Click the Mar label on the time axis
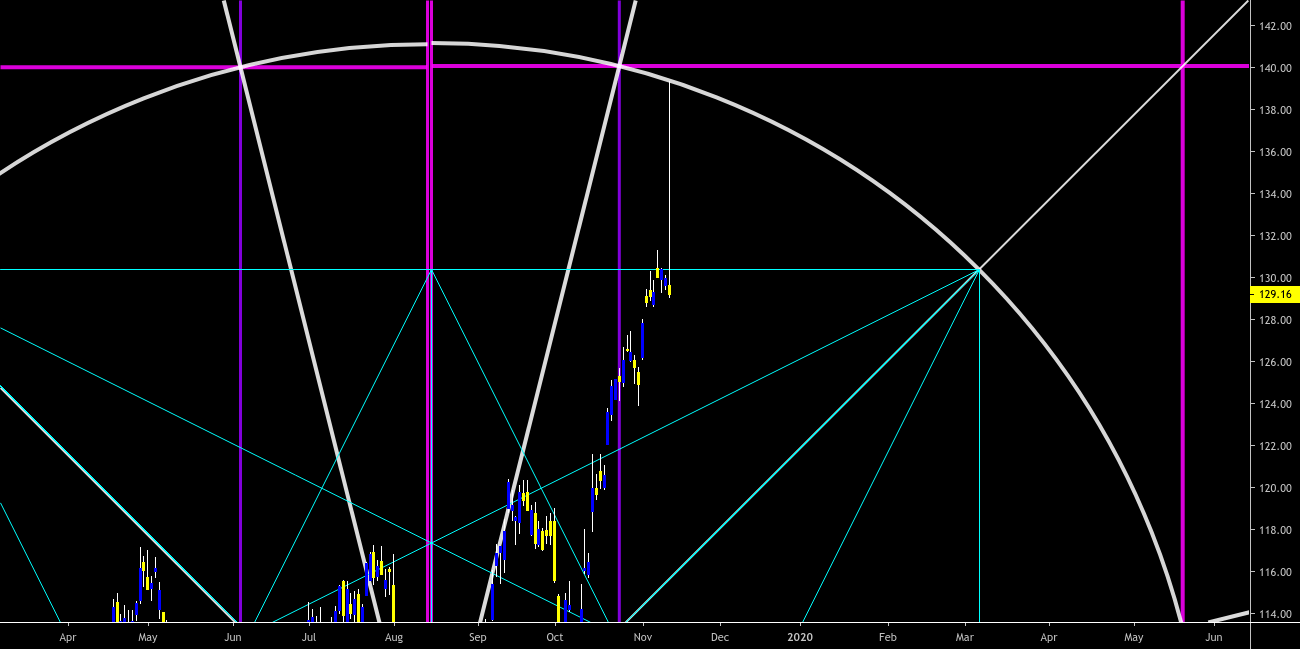1300x649 pixels. [x=965, y=637]
